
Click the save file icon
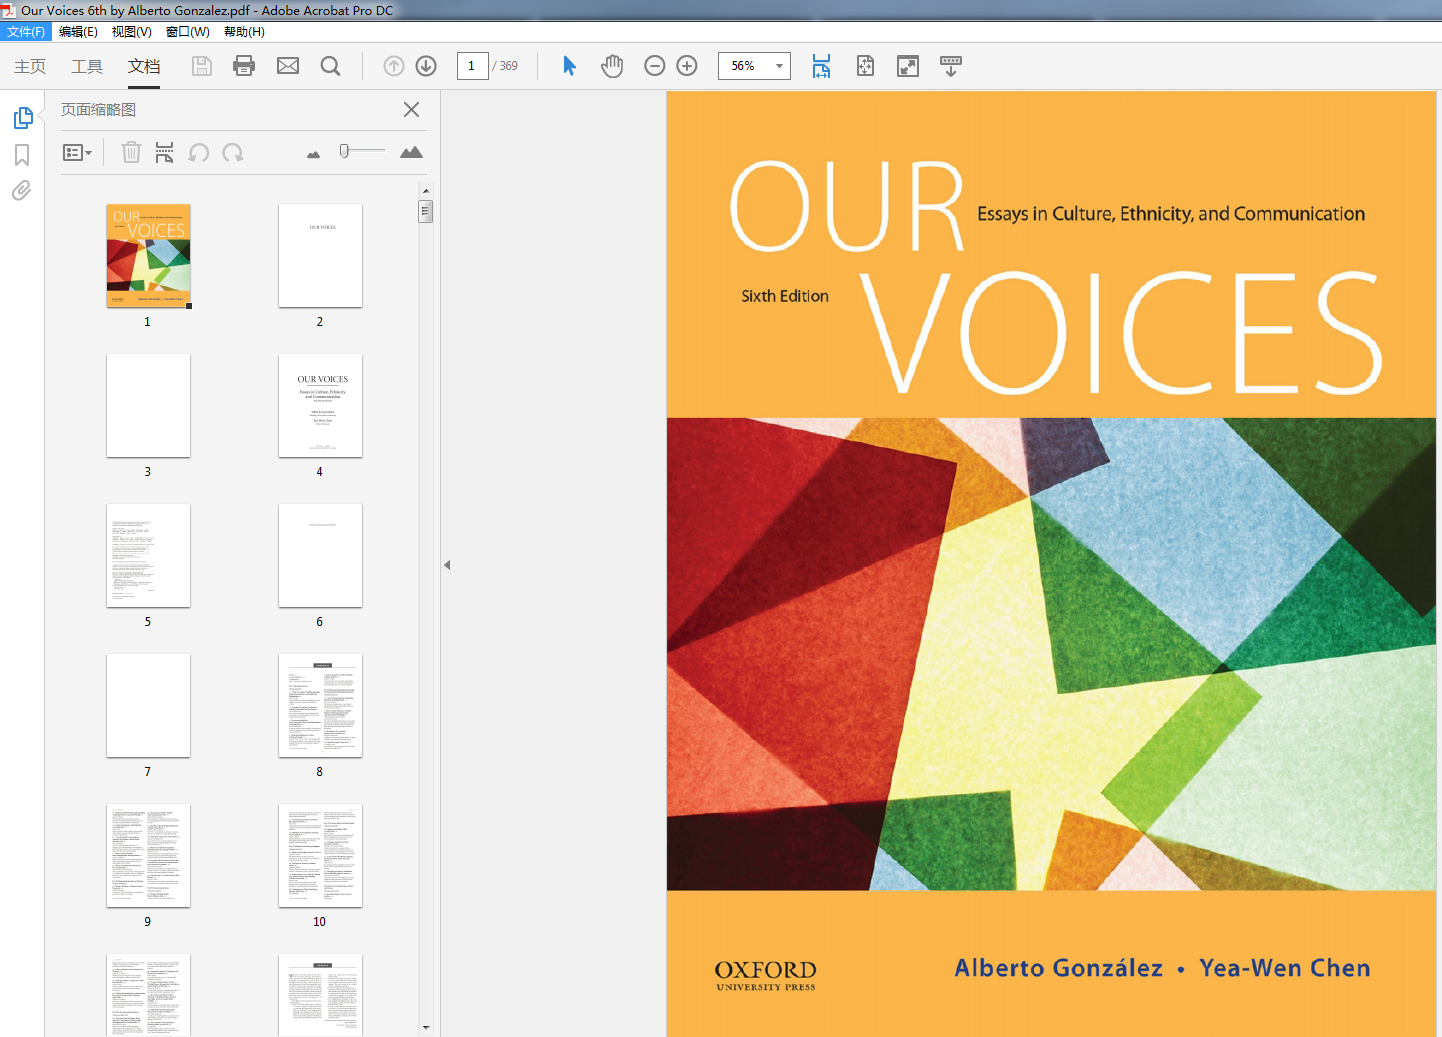click(202, 66)
